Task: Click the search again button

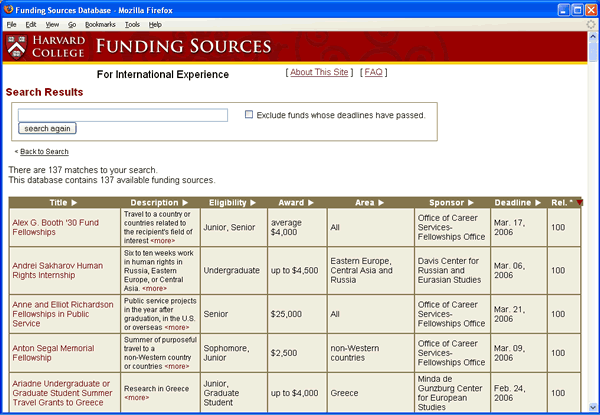Action: click(x=47, y=129)
